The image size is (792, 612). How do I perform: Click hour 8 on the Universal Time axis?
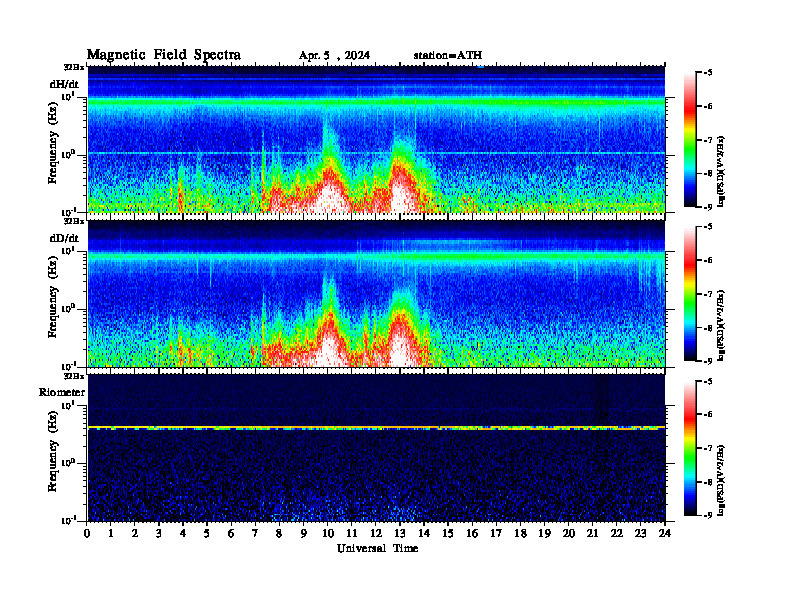279,534
